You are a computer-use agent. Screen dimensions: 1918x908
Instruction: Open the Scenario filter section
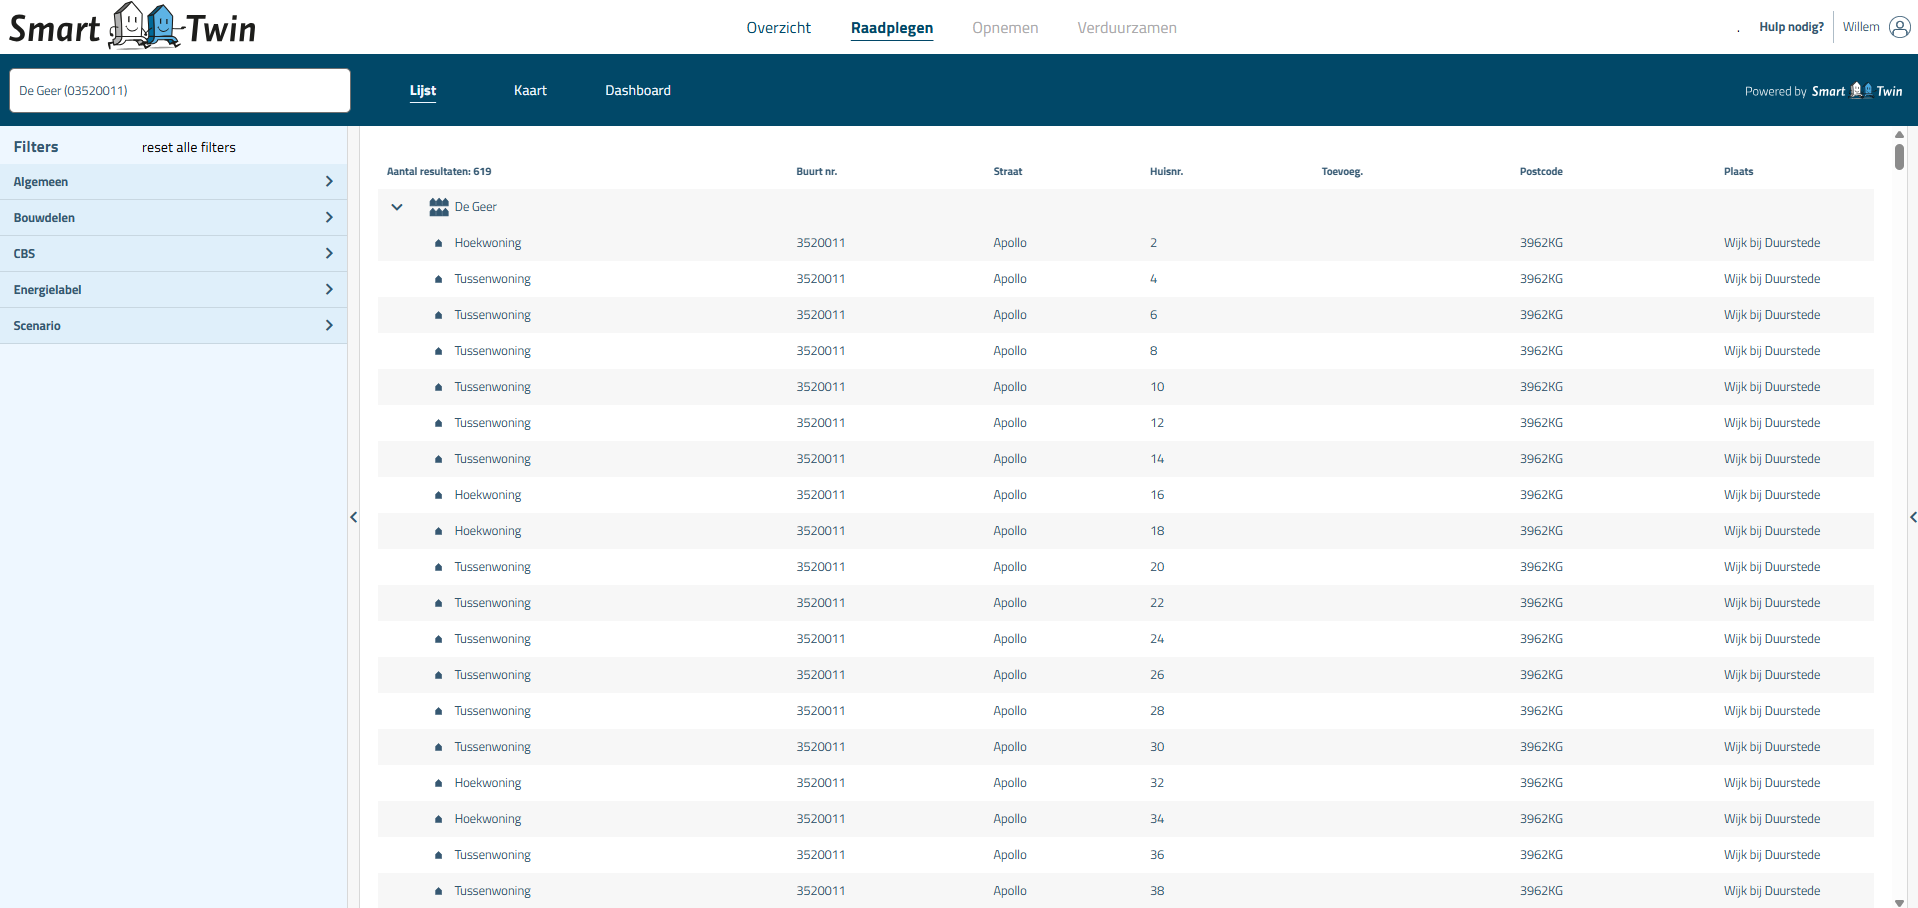173,326
